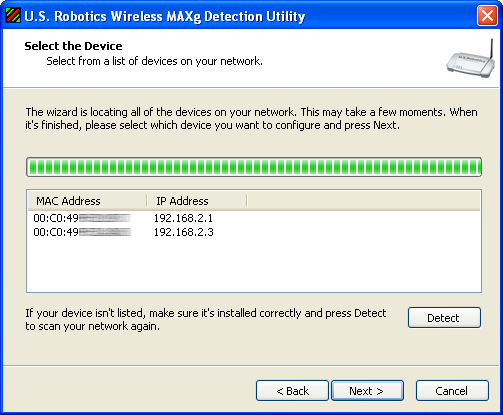The height and width of the screenshot is (415, 503).
Task: Close the Detection Utility window
Action: [487, 16]
